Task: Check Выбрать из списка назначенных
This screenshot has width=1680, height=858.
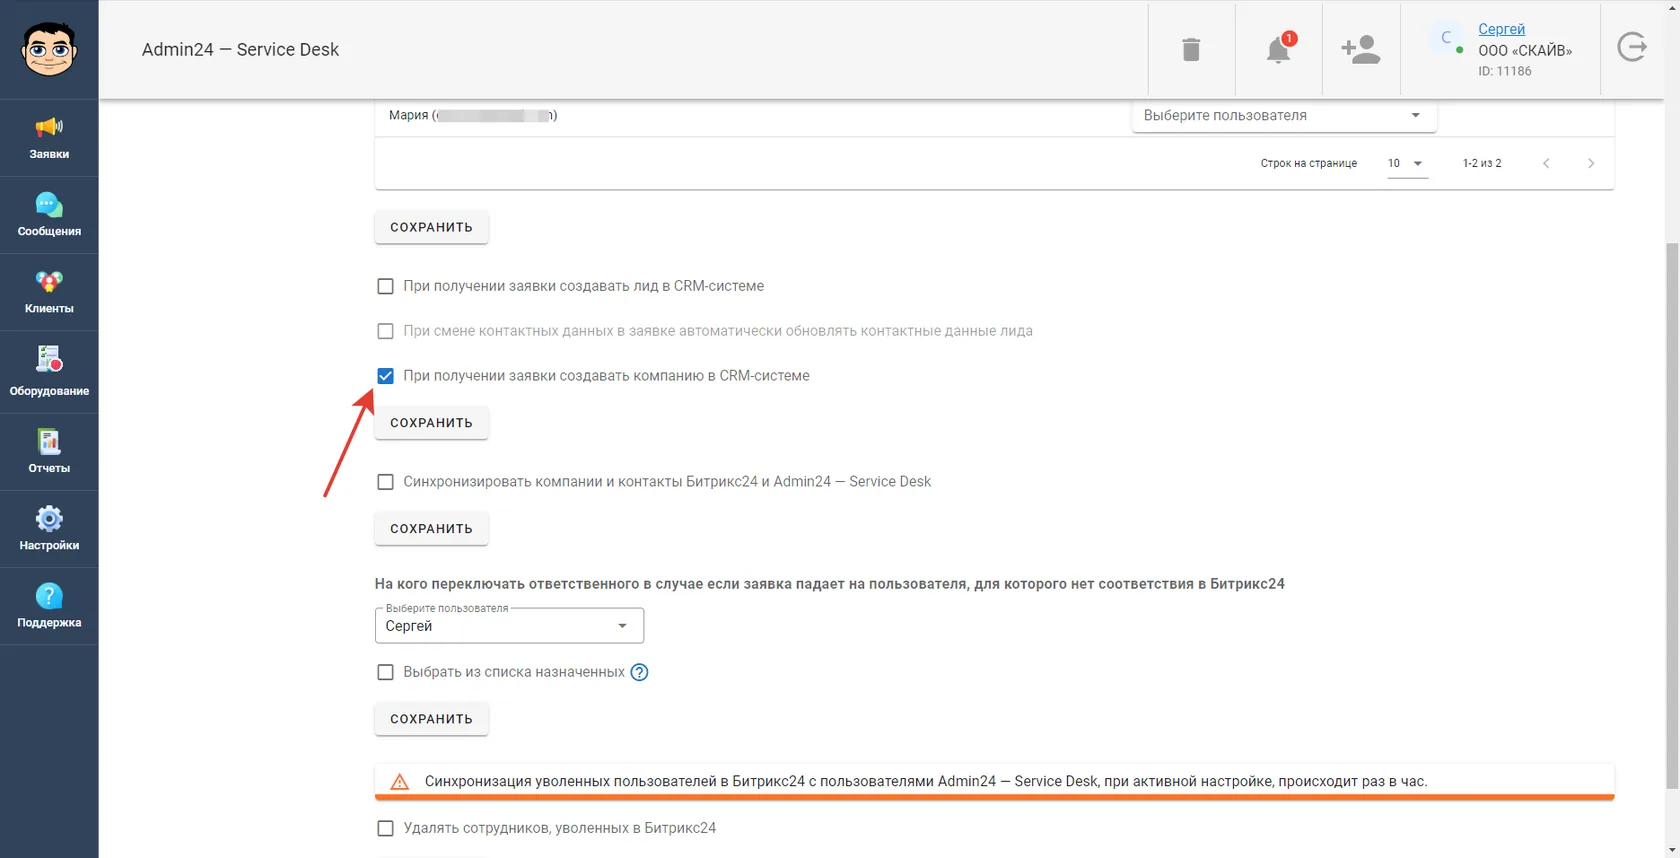Action: coord(385,672)
